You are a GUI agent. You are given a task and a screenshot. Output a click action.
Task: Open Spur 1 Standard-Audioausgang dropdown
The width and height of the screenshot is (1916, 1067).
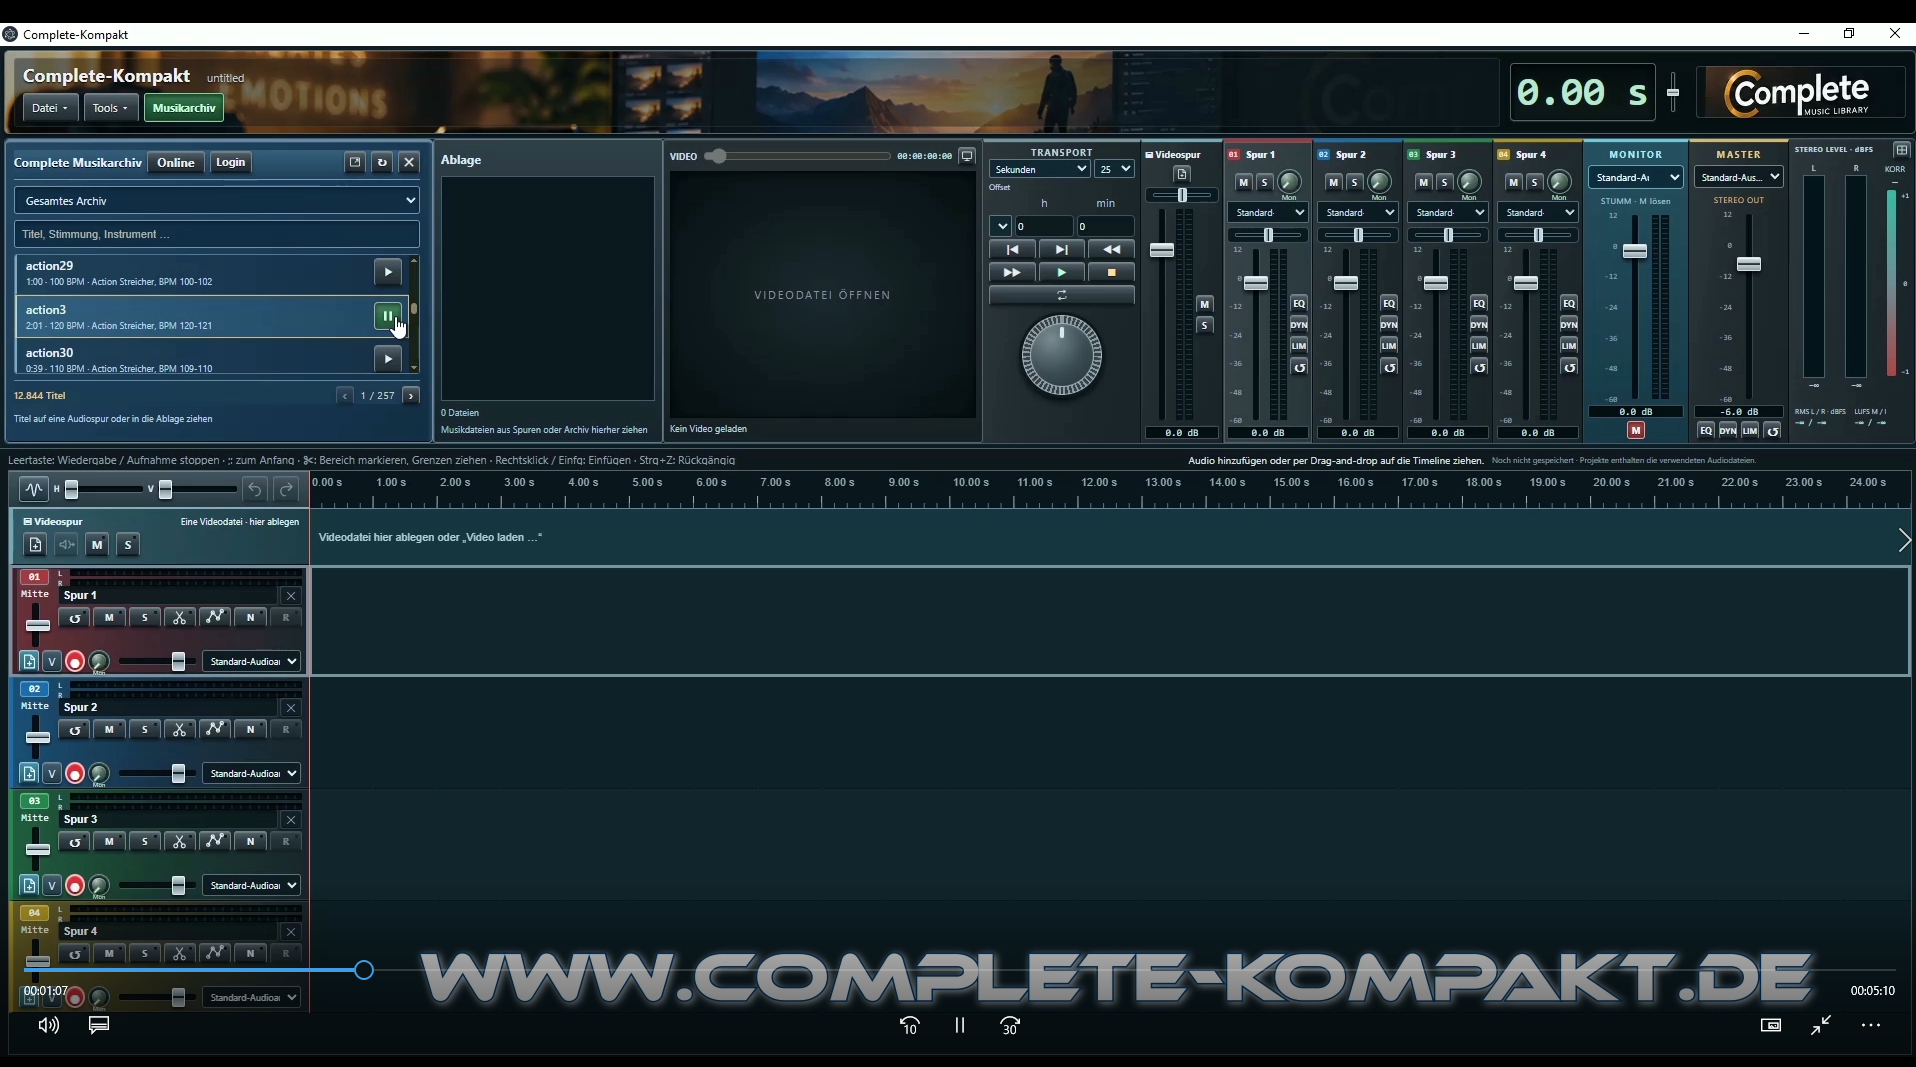(251, 662)
